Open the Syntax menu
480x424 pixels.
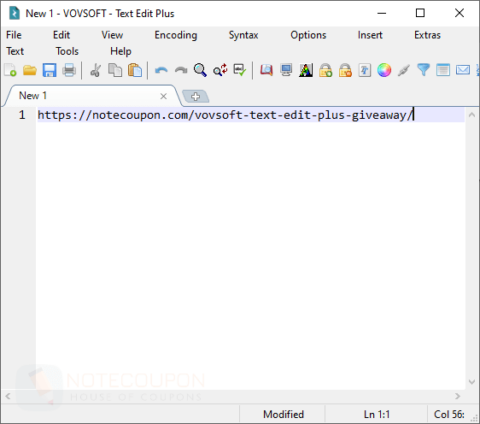[243, 35]
